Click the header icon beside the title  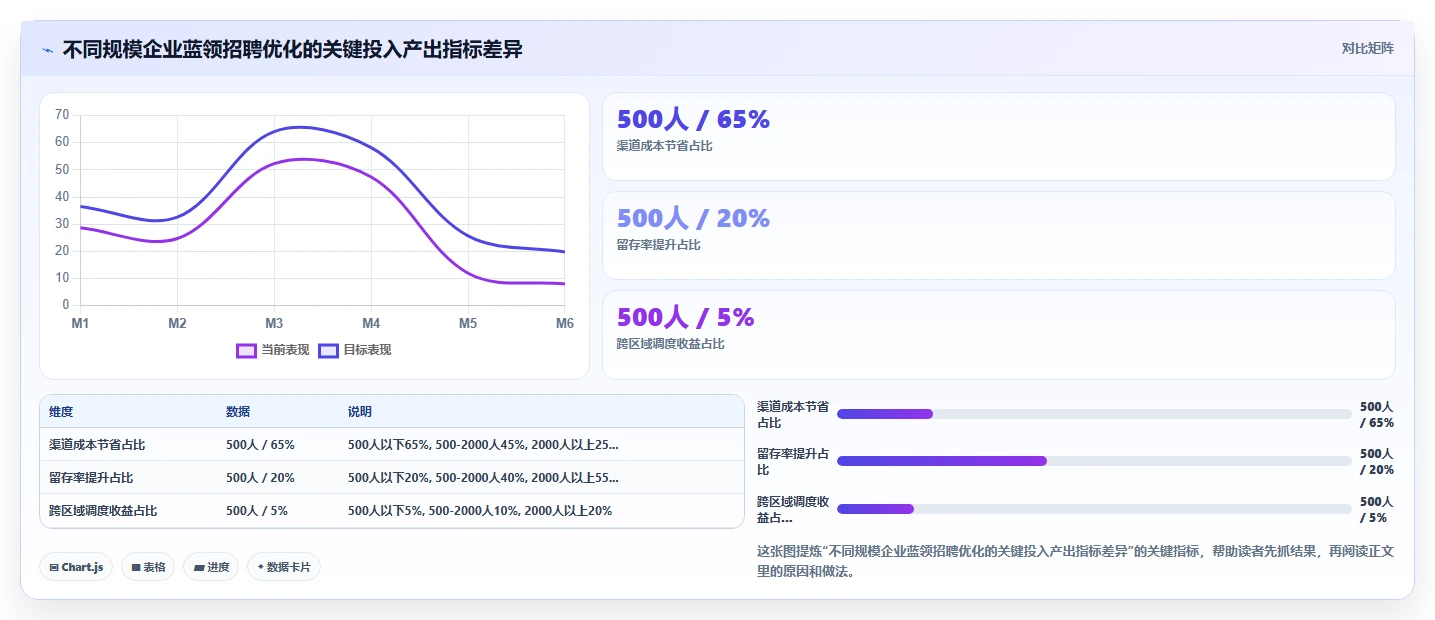(47, 49)
